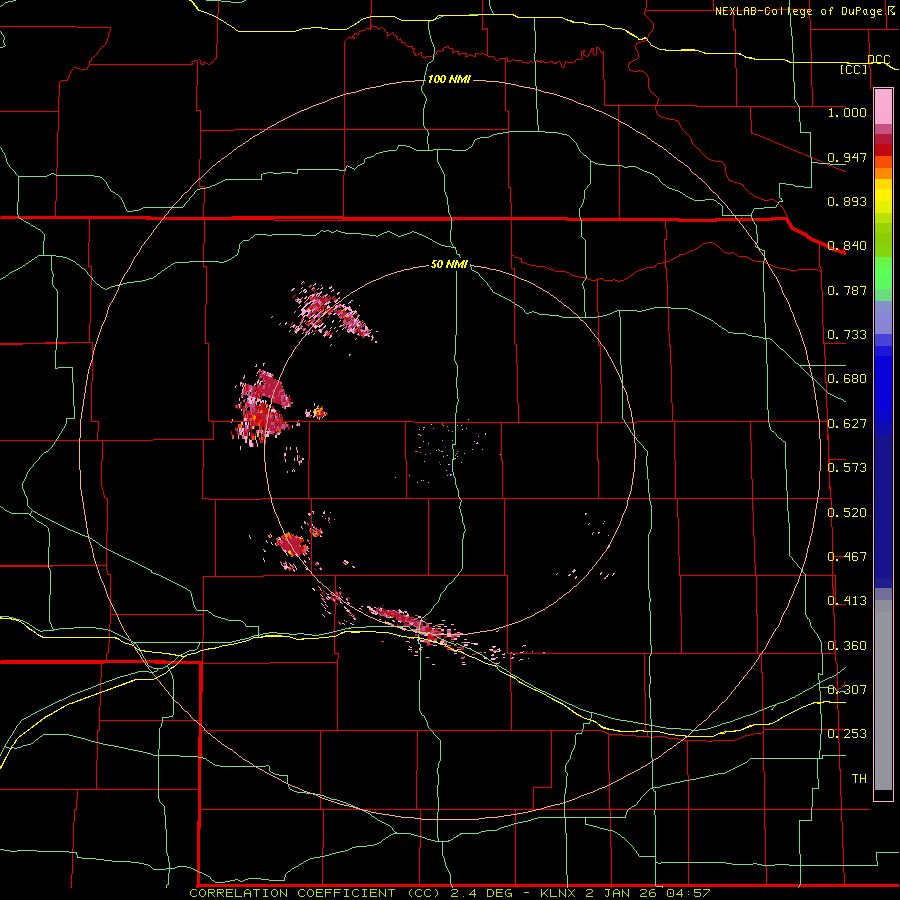Click the 0.840 color scale label
900x900 pixels.
click(847, 245)
